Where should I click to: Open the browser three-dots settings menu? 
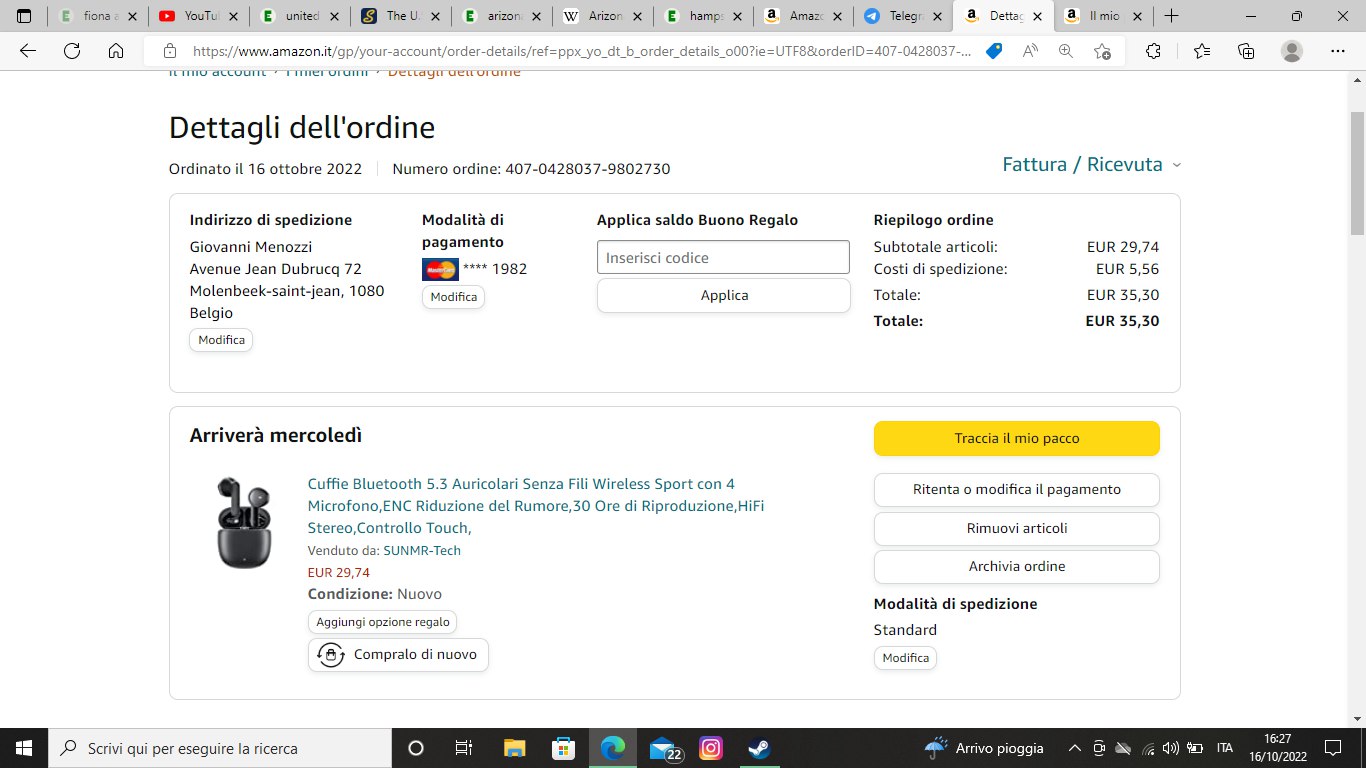(x=1337, y=51)
